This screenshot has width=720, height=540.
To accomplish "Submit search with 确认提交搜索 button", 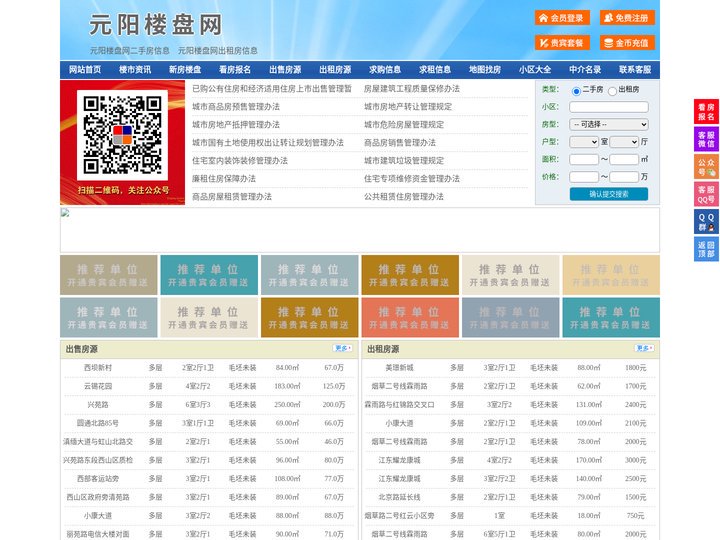I will tap(609, 194).
